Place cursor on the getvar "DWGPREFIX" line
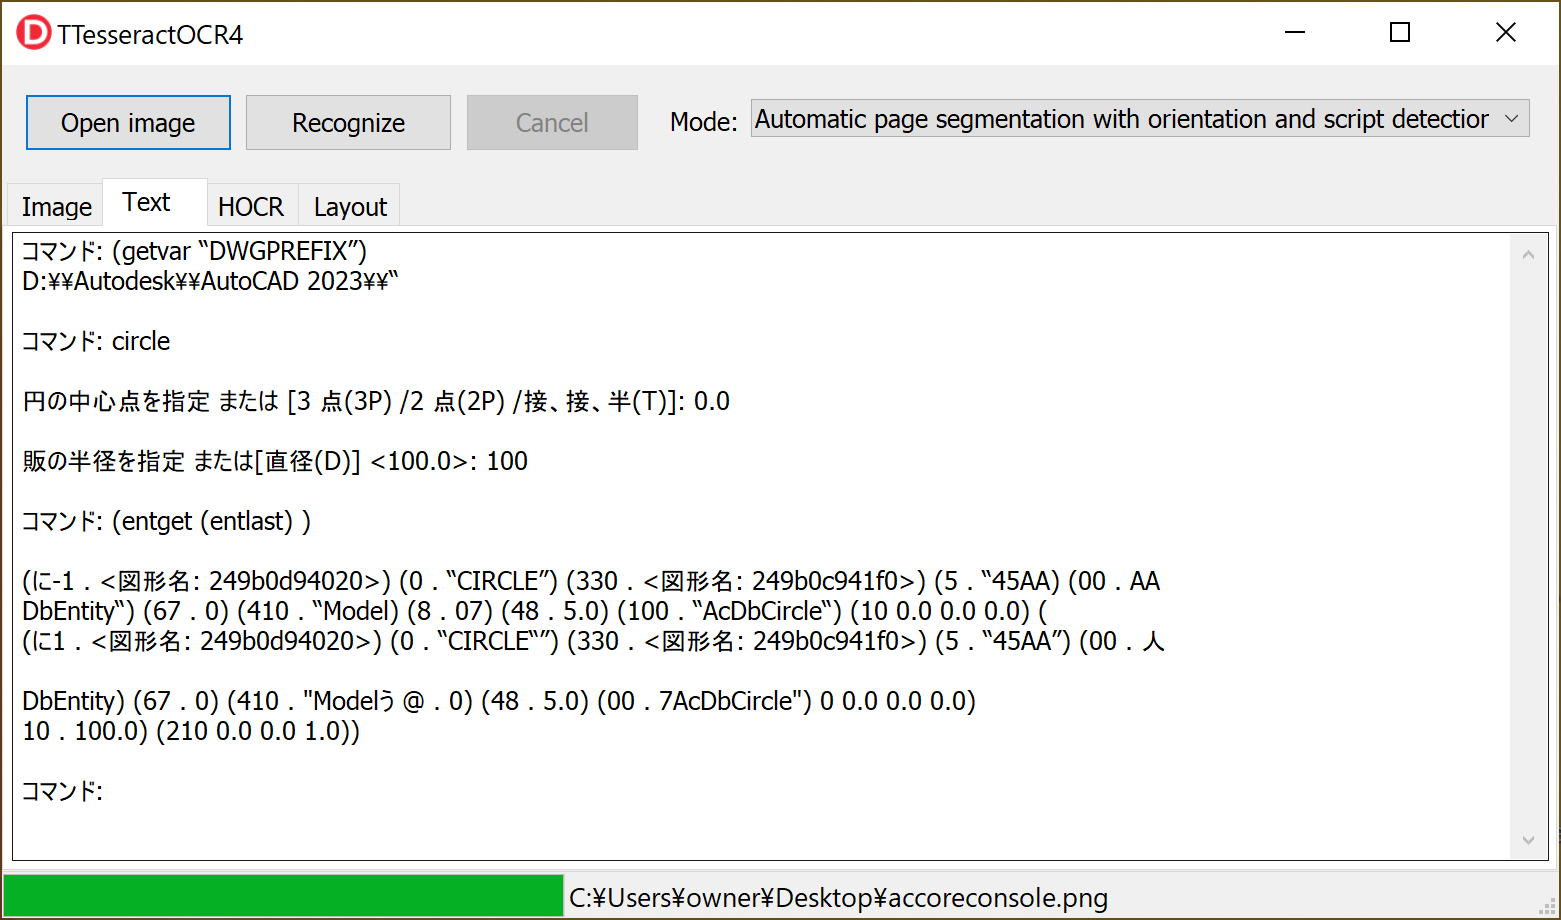This screenshot has height=920, width=1561. [195, 252]
